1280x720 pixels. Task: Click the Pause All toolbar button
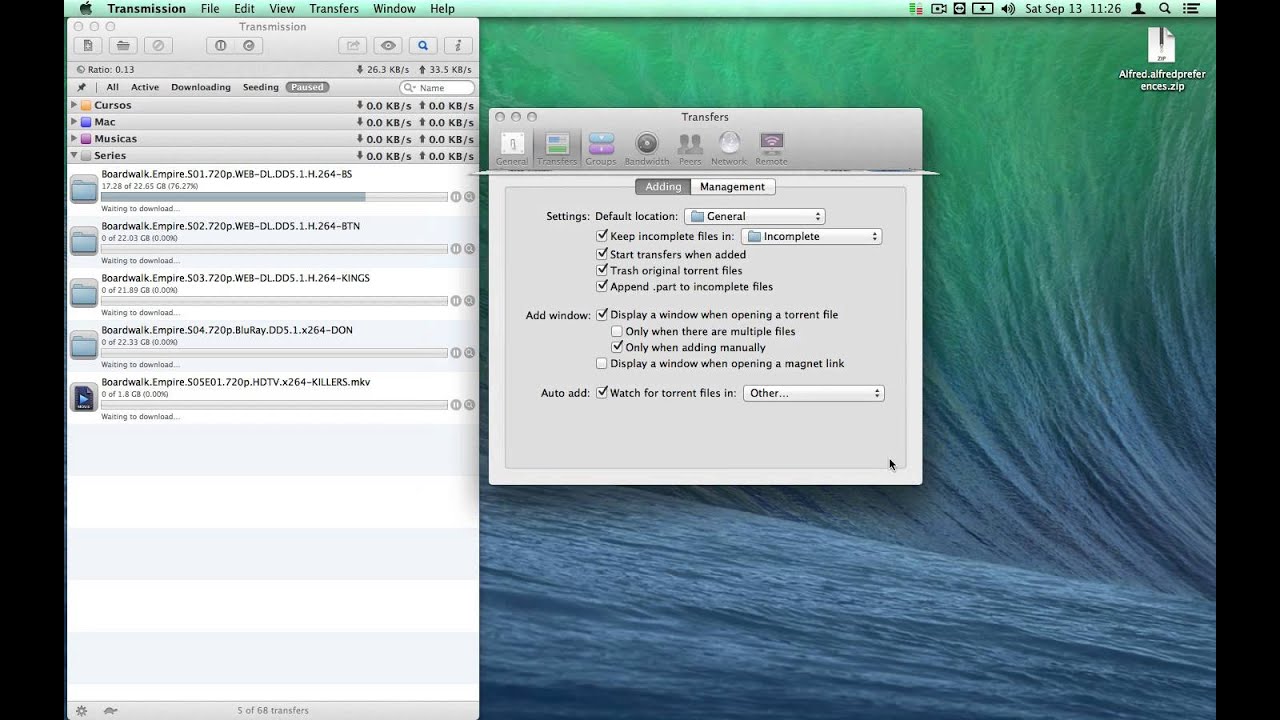click(x=221, y=45)
